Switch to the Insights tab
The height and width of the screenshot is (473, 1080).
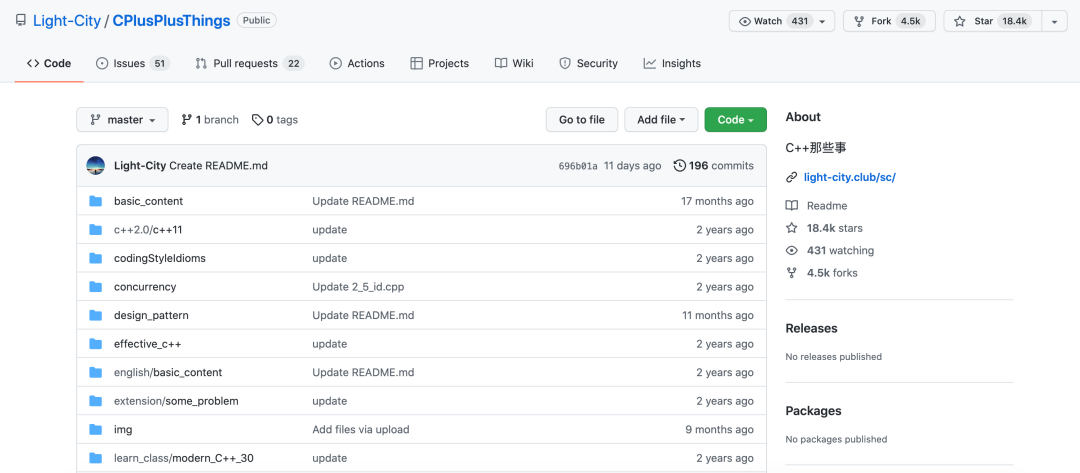pyautogui.click(x=672, y=63)
